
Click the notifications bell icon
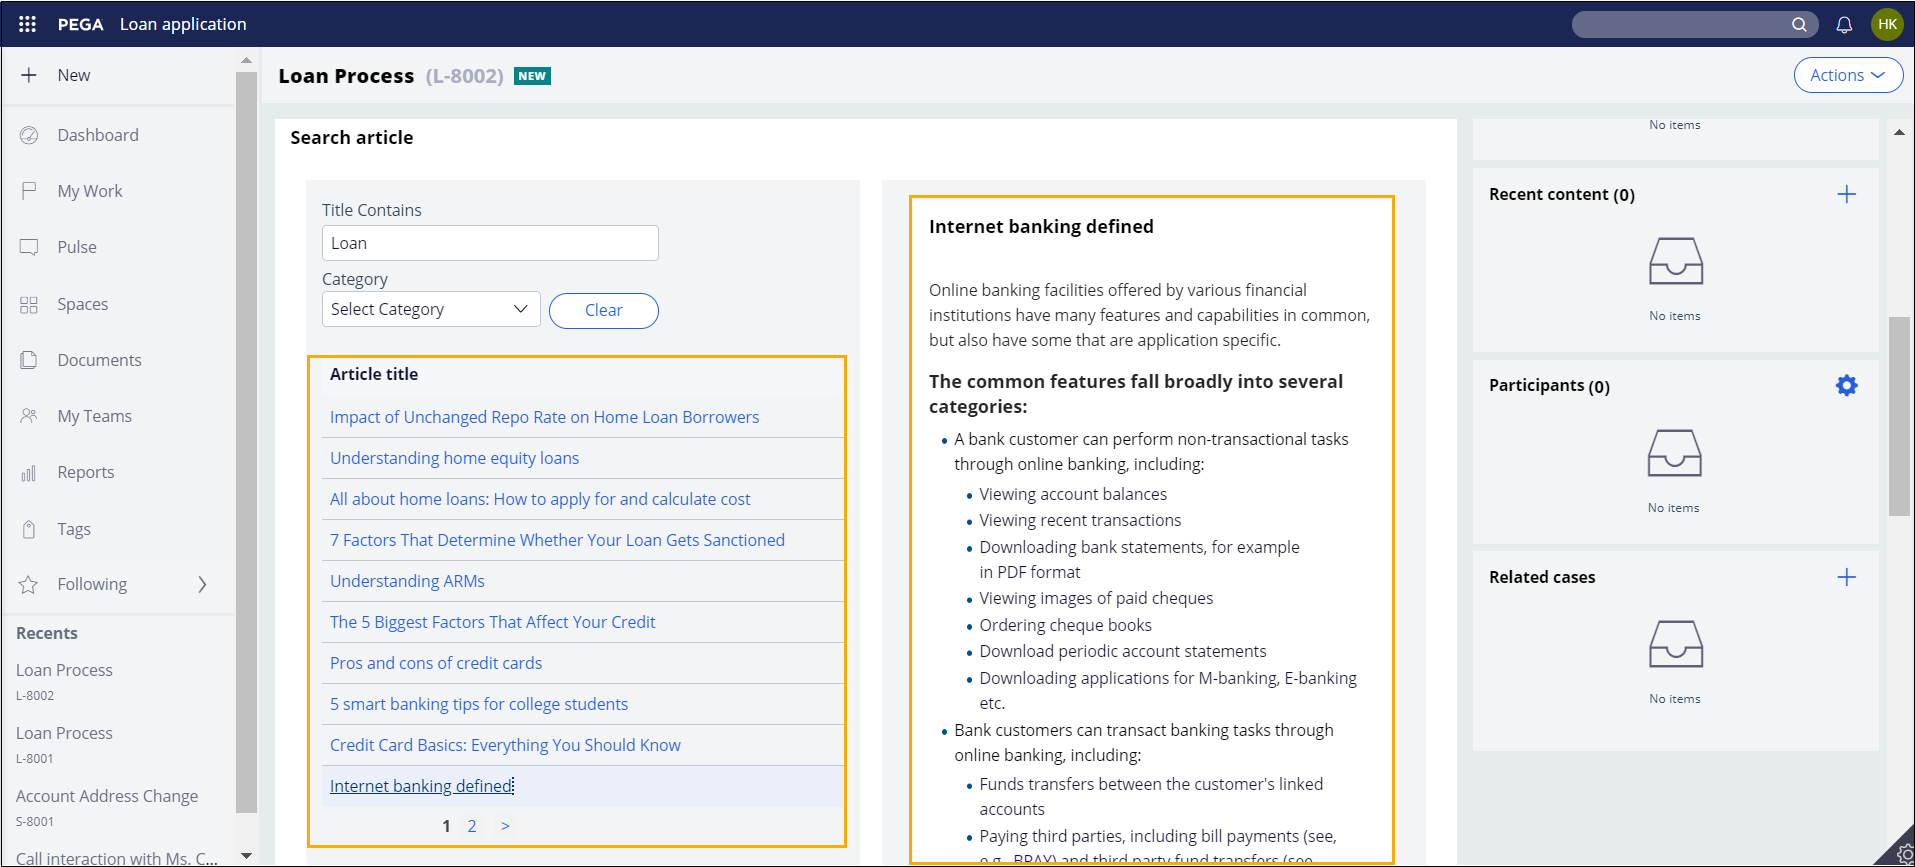1844,25
